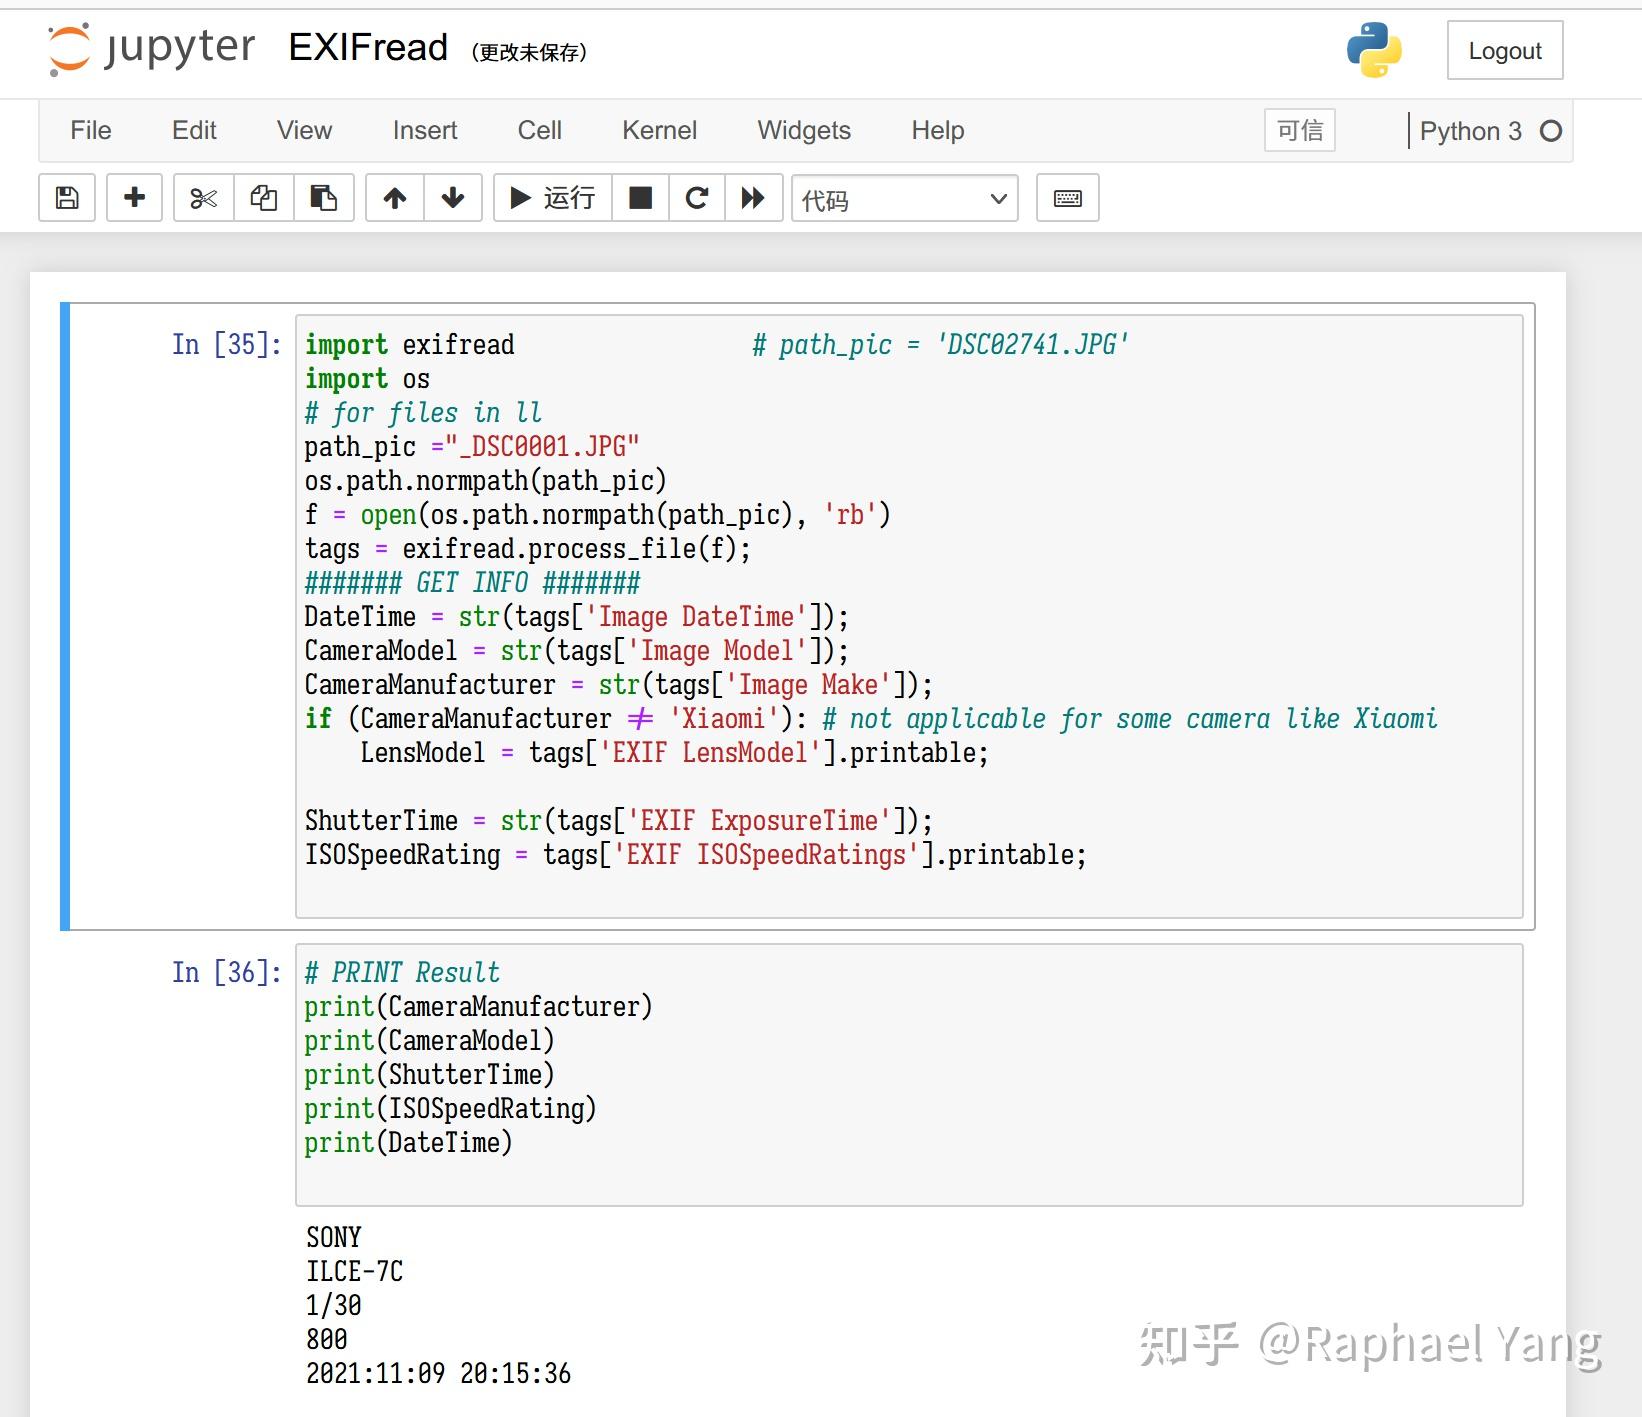The image size is (1642, 1417).
Task: Click inside the In [36] print code cell
Action: coord(909,1075)
